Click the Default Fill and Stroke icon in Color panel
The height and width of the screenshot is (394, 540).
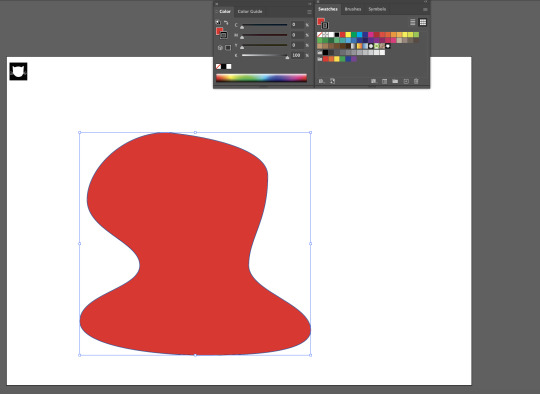point(218,22)
